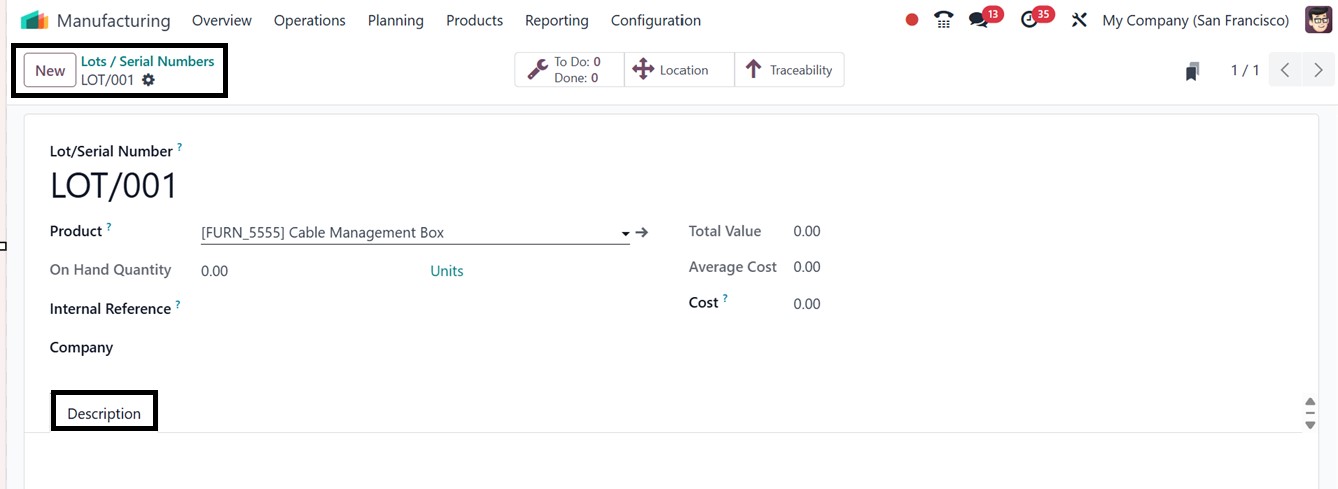
Task: Expand the Product dropdown arrow
Action: 625,233
